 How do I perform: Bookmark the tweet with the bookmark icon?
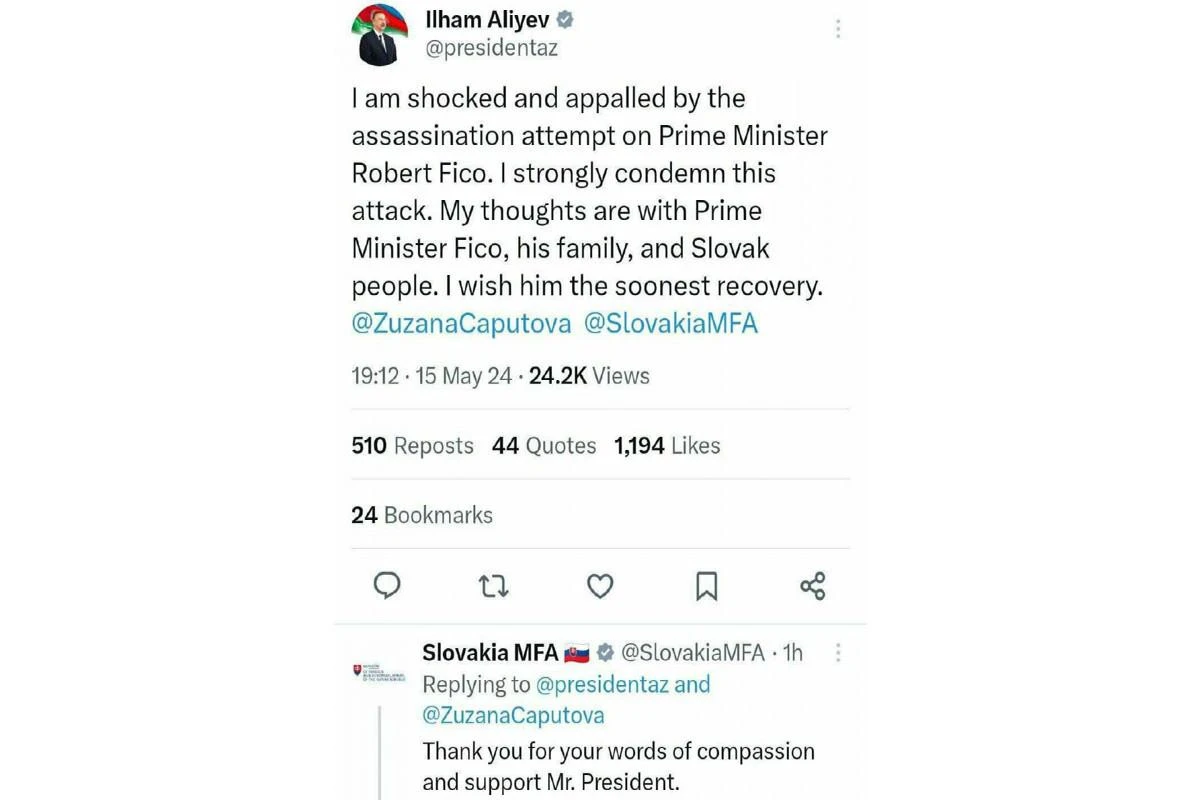tap(706, 586)
